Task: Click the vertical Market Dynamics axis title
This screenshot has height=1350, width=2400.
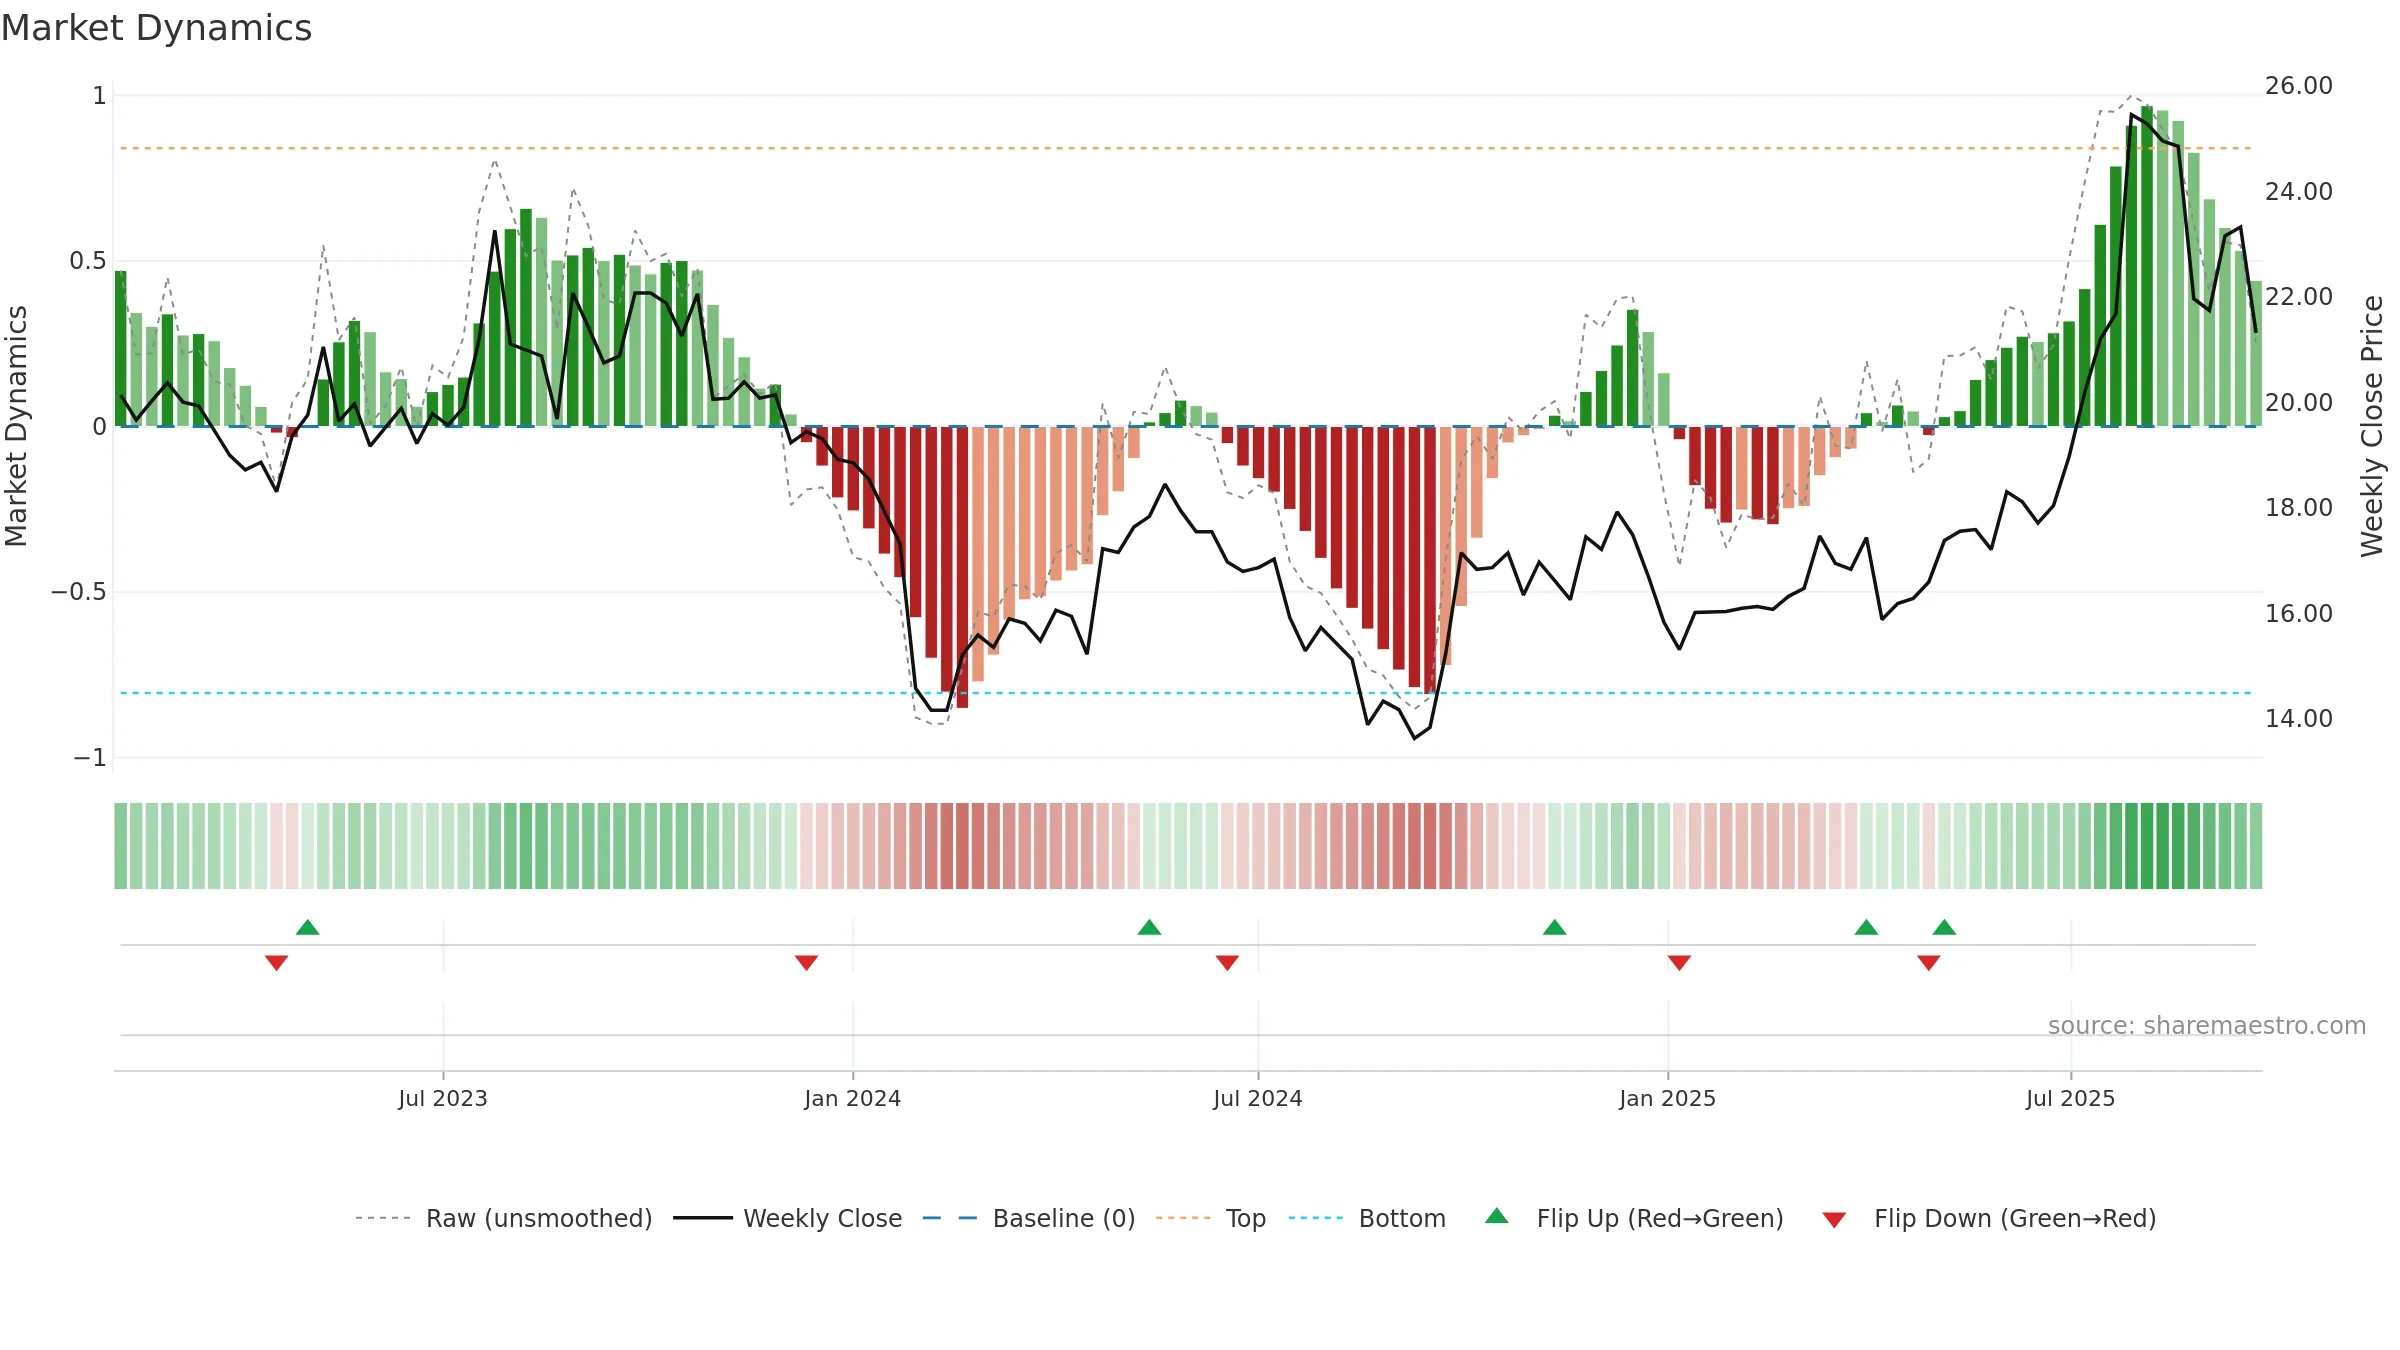Action: [x=16, y=426]
